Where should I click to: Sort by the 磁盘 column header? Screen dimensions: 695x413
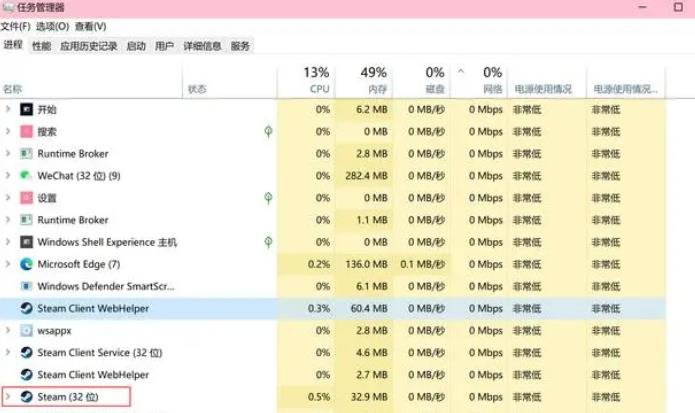422,80
